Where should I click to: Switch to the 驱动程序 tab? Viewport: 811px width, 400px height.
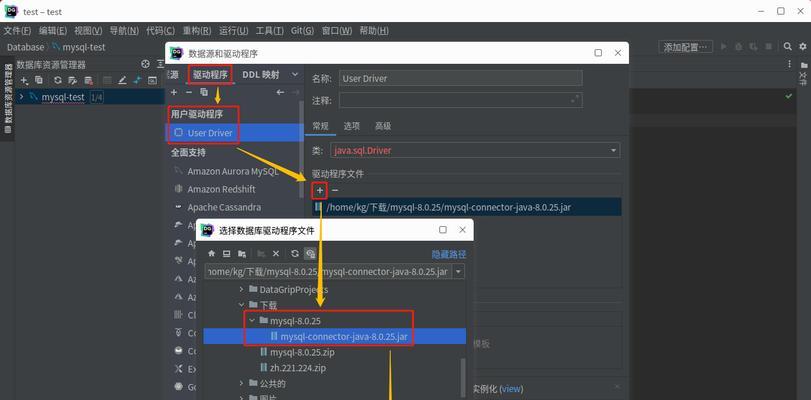(210, 75)
